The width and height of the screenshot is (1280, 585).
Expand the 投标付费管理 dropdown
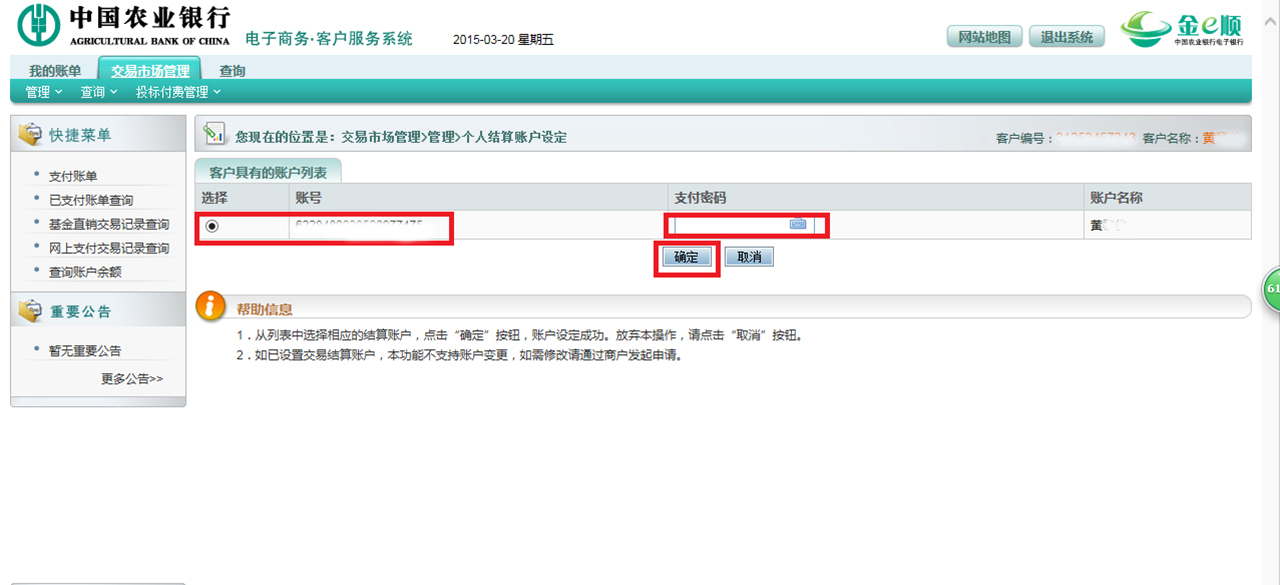point(178,92)
